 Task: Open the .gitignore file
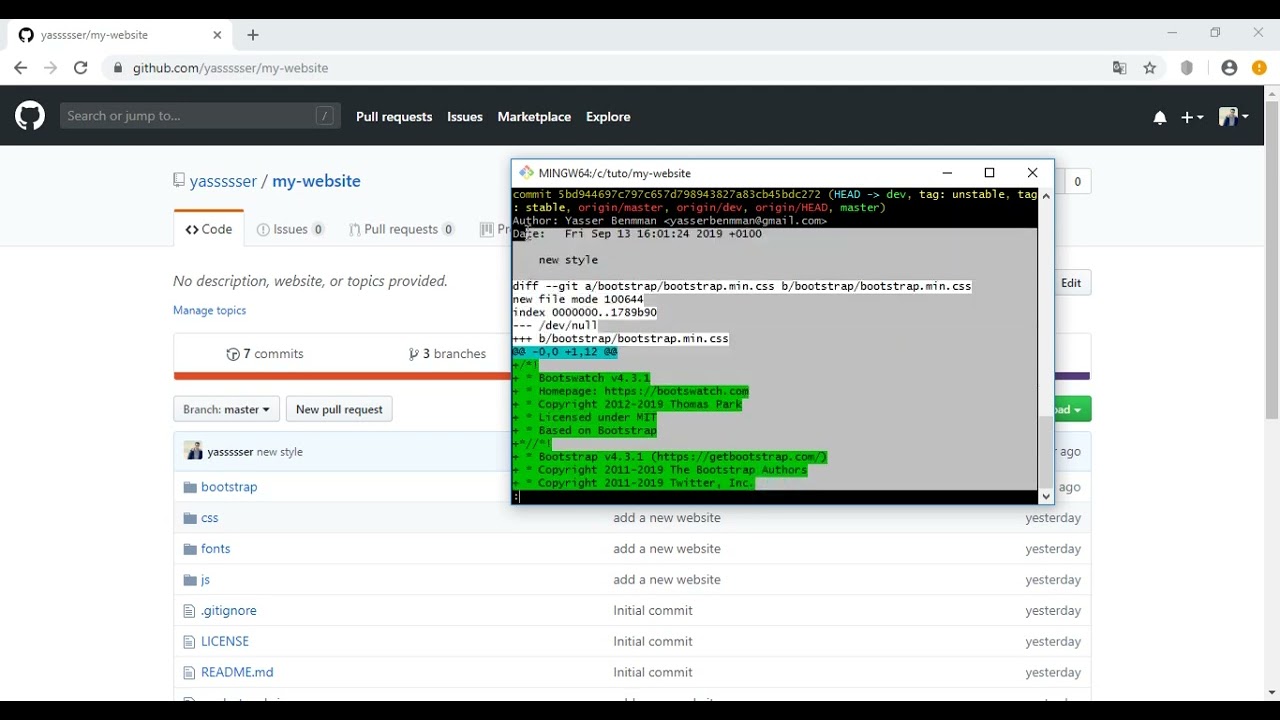point(229,611)
